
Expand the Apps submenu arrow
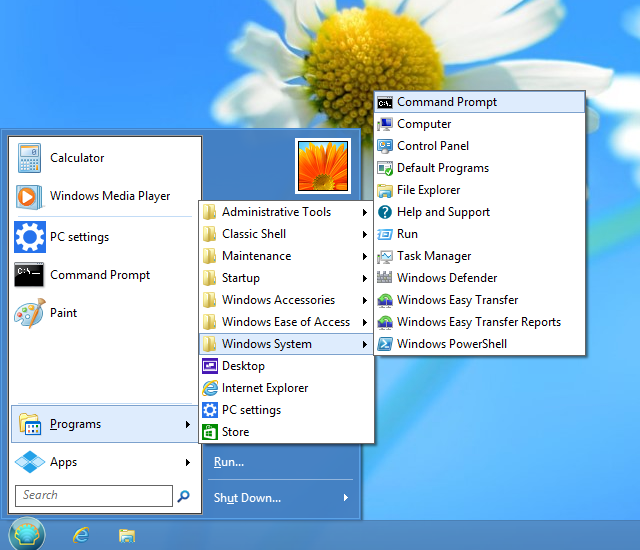click(188, 462)
